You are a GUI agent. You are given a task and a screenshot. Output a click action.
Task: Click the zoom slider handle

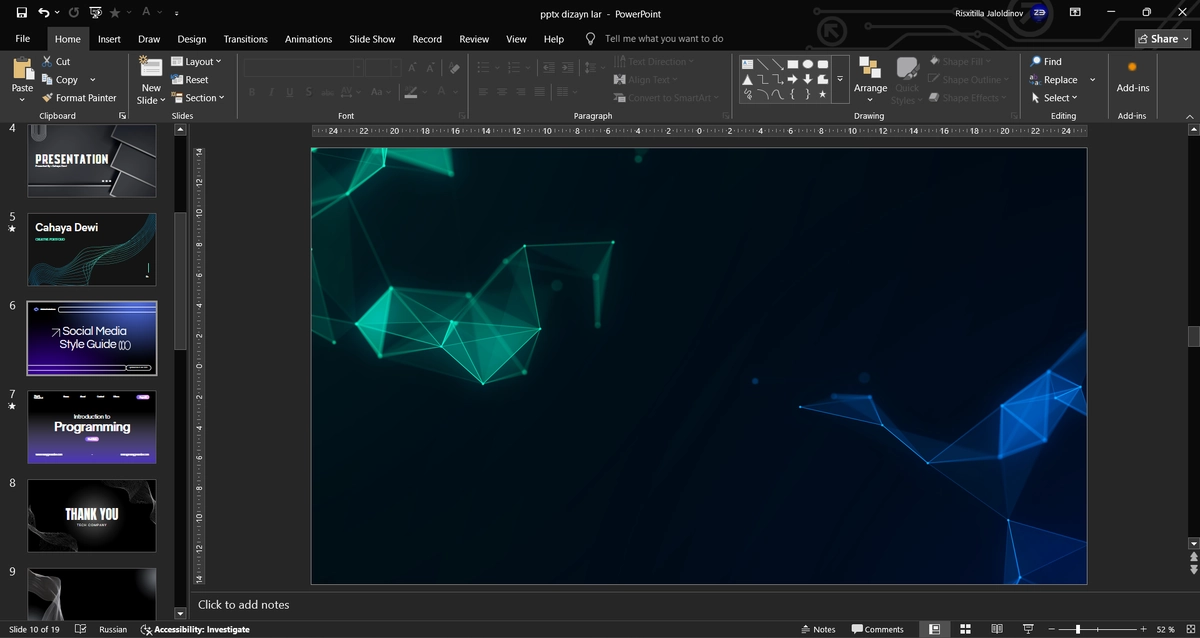pyautogui.click(x=1077, y=629)
